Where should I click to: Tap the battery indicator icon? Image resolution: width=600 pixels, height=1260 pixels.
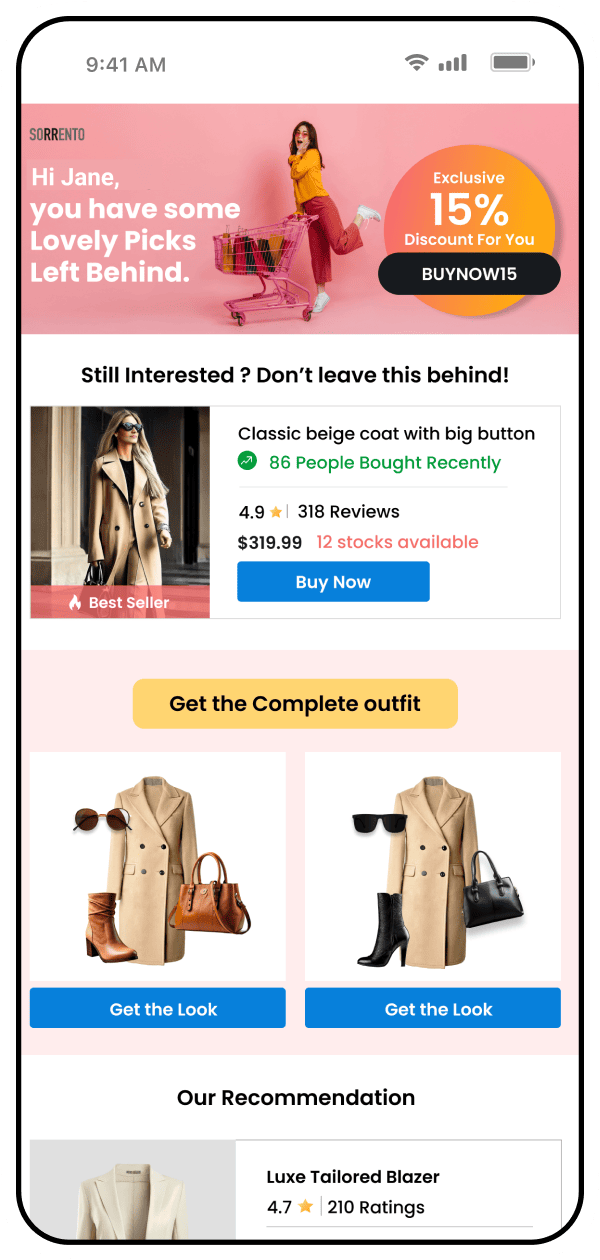coord(512,63)
